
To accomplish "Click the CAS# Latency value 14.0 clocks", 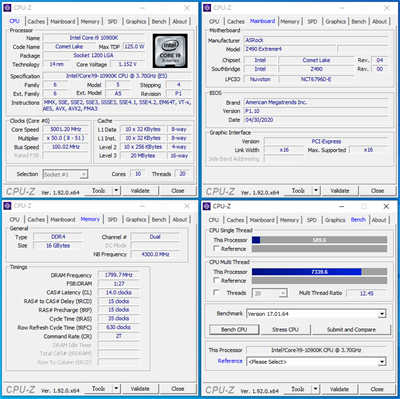I will click(119, 292).
